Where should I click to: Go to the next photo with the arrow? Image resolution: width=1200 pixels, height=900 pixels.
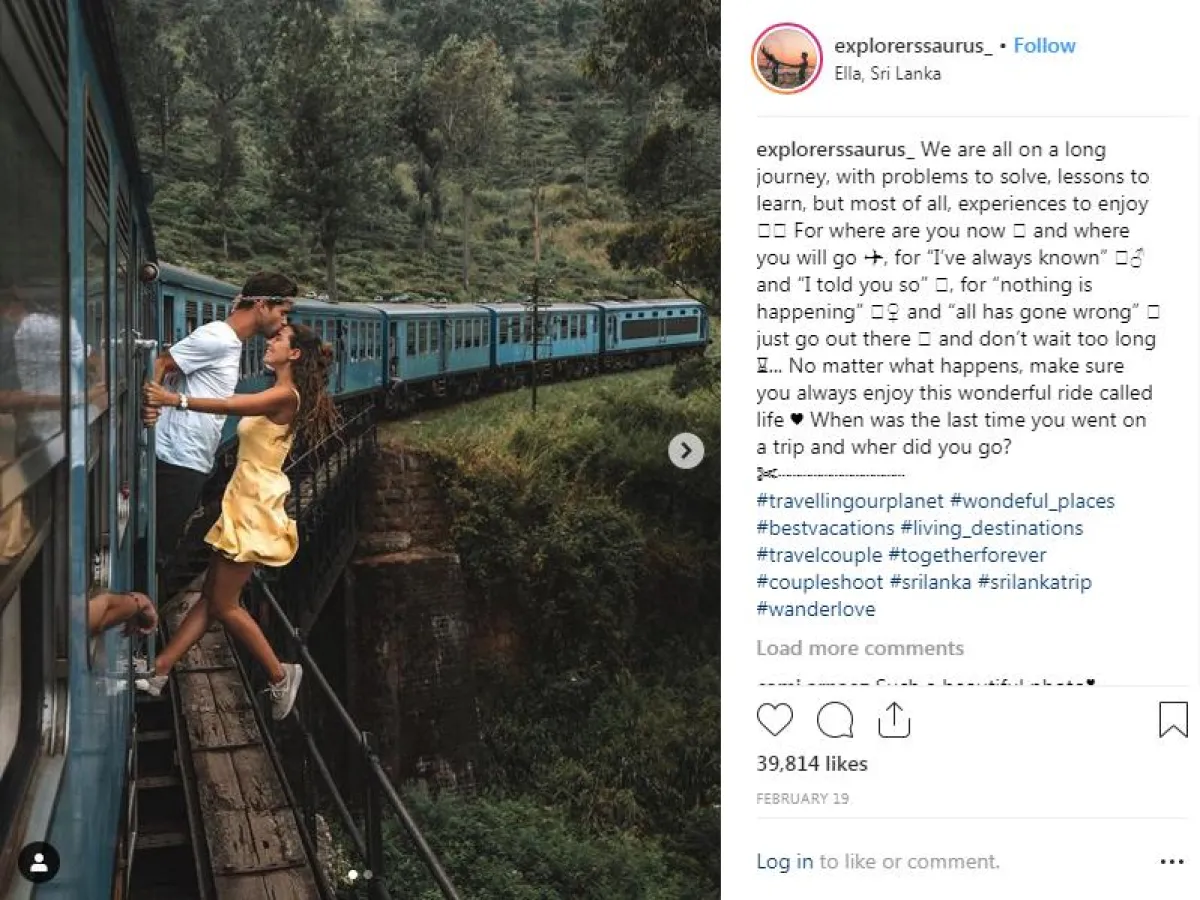tap(686, 451)
